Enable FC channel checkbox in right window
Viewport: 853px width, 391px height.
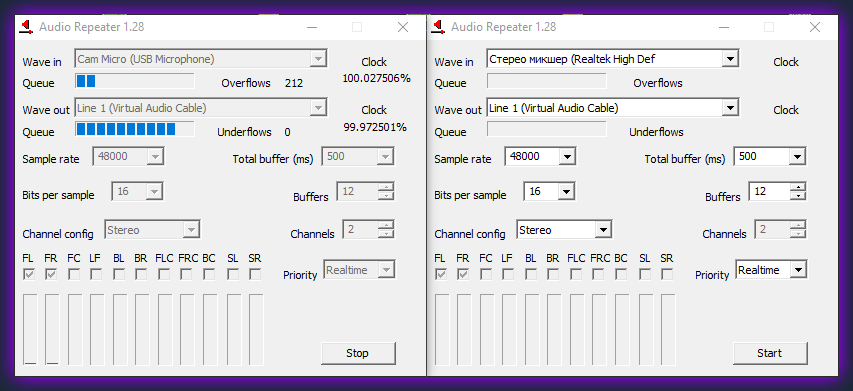[486, 275]
